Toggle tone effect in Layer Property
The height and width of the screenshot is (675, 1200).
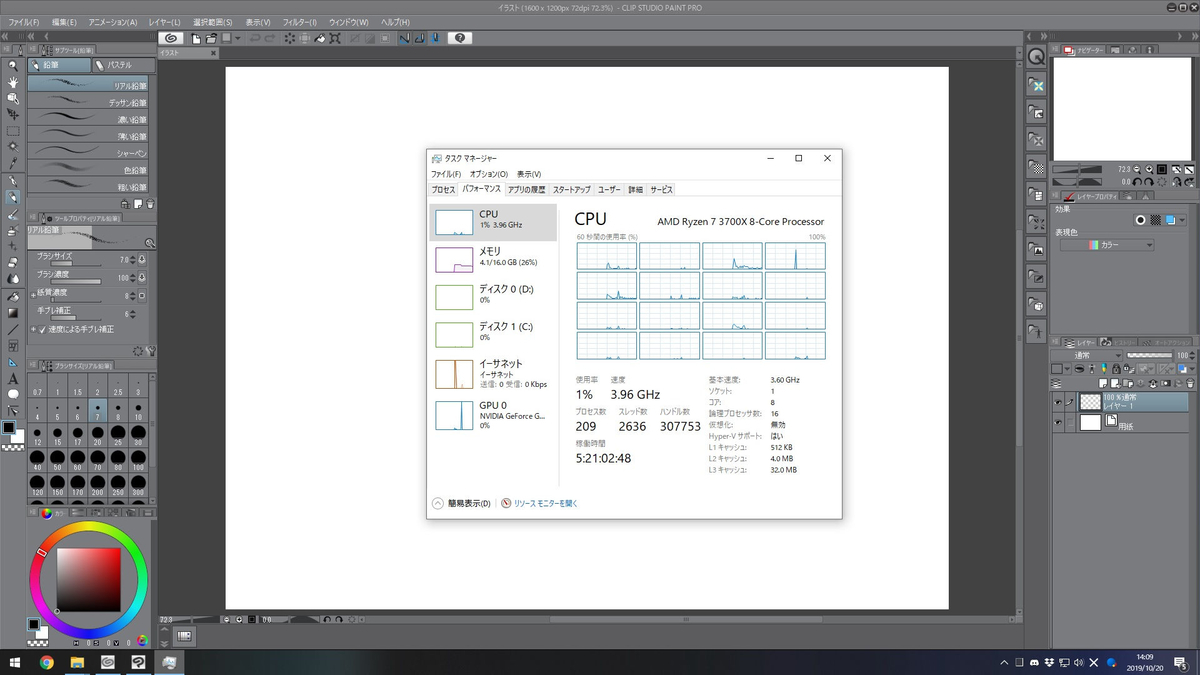1155,219
